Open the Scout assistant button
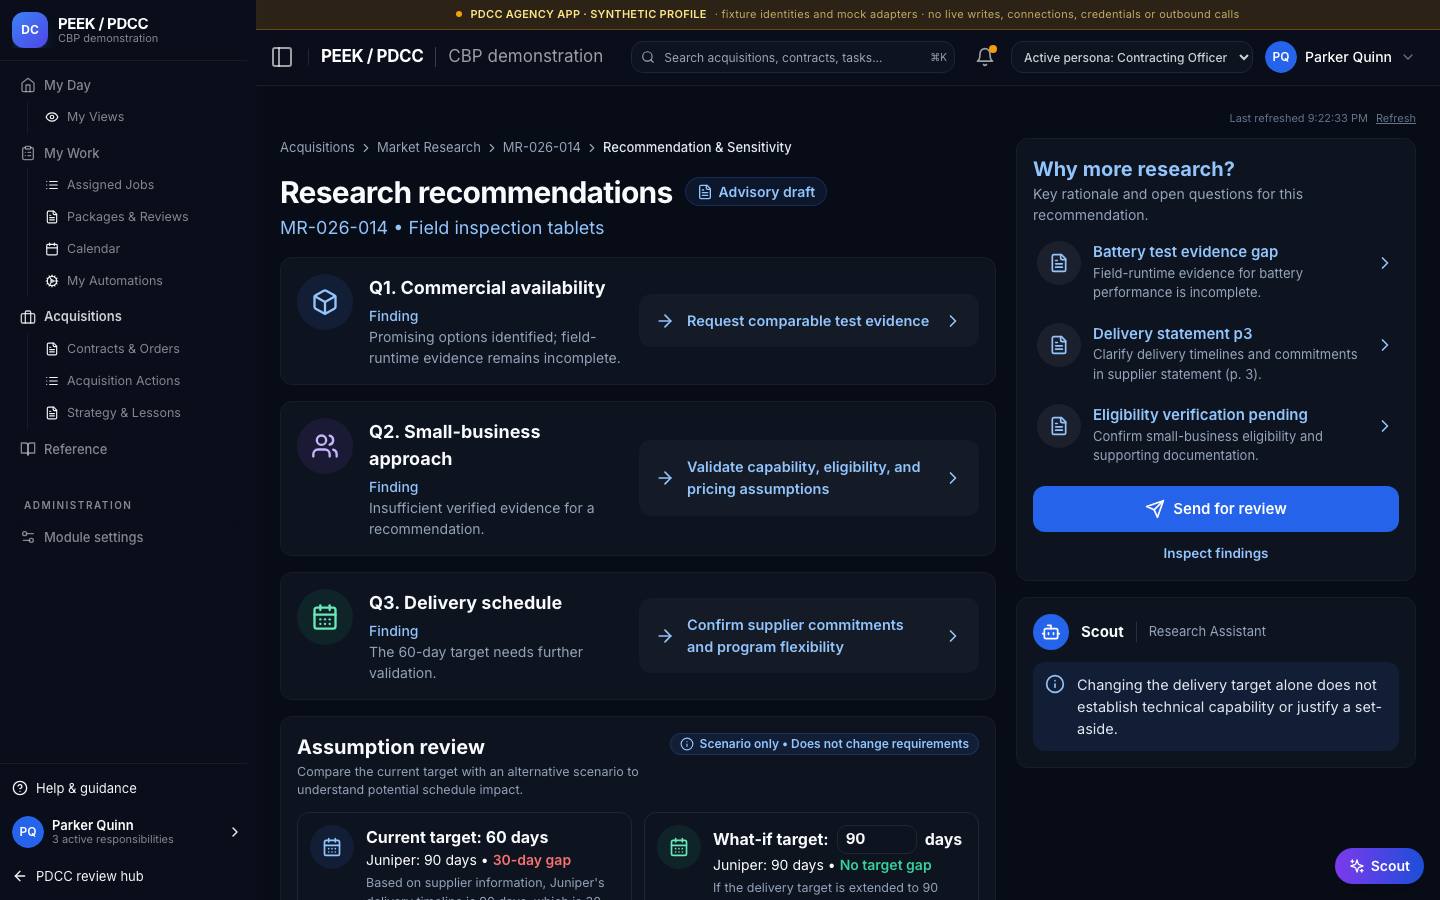The image size is (1440, 900). click(x=1379, y=866)
